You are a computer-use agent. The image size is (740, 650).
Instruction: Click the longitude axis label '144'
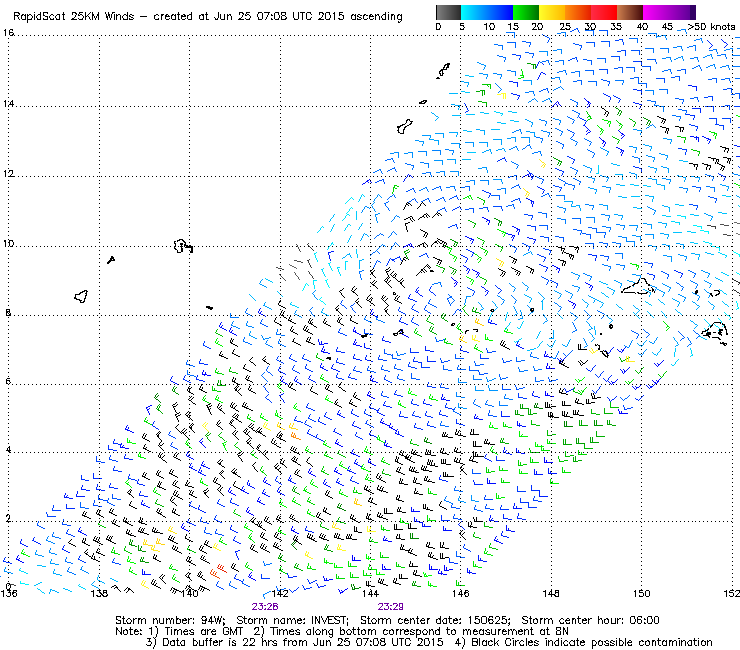(x=370, y=593)
